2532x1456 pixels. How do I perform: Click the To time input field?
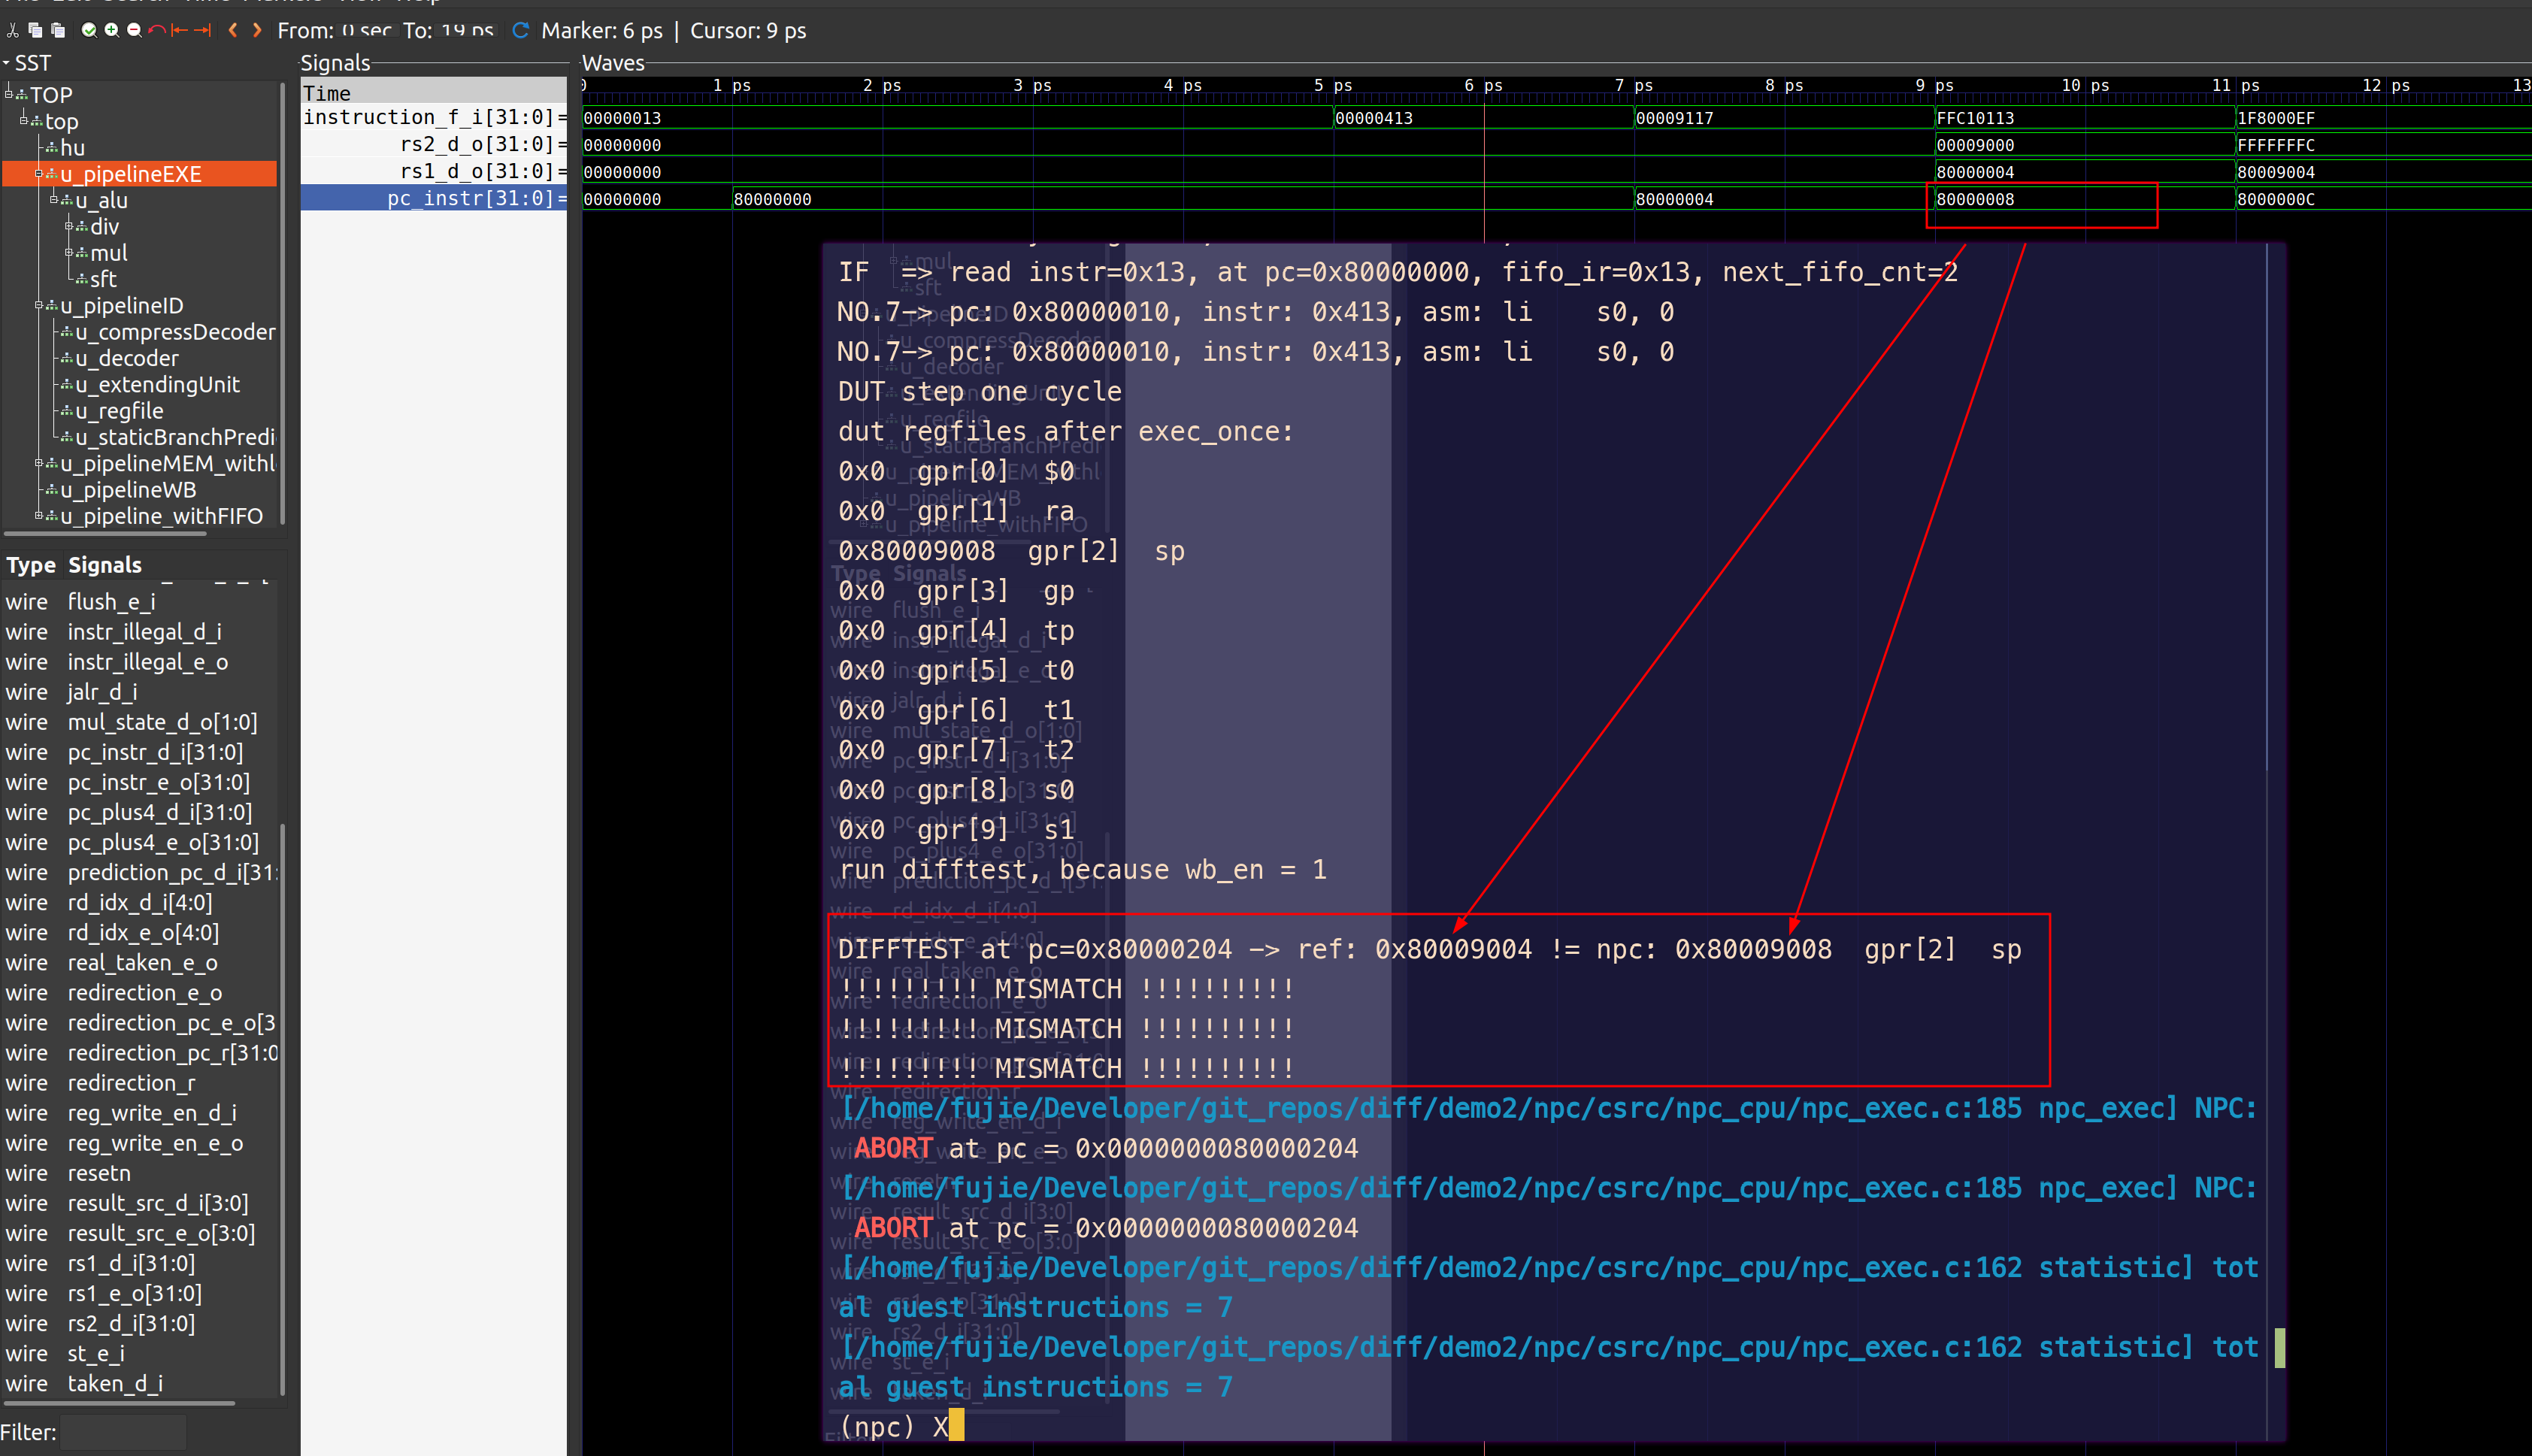[467, 31]
